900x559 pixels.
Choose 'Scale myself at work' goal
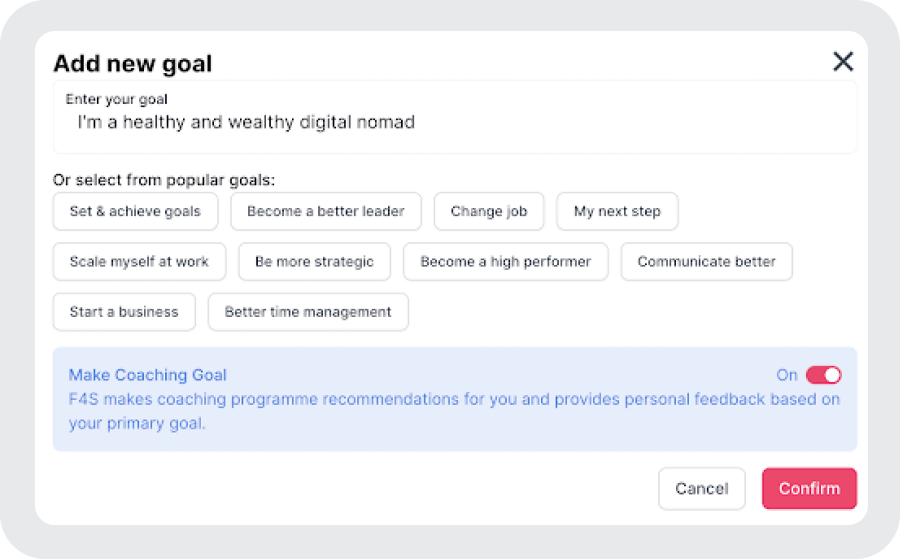(139, 261)
